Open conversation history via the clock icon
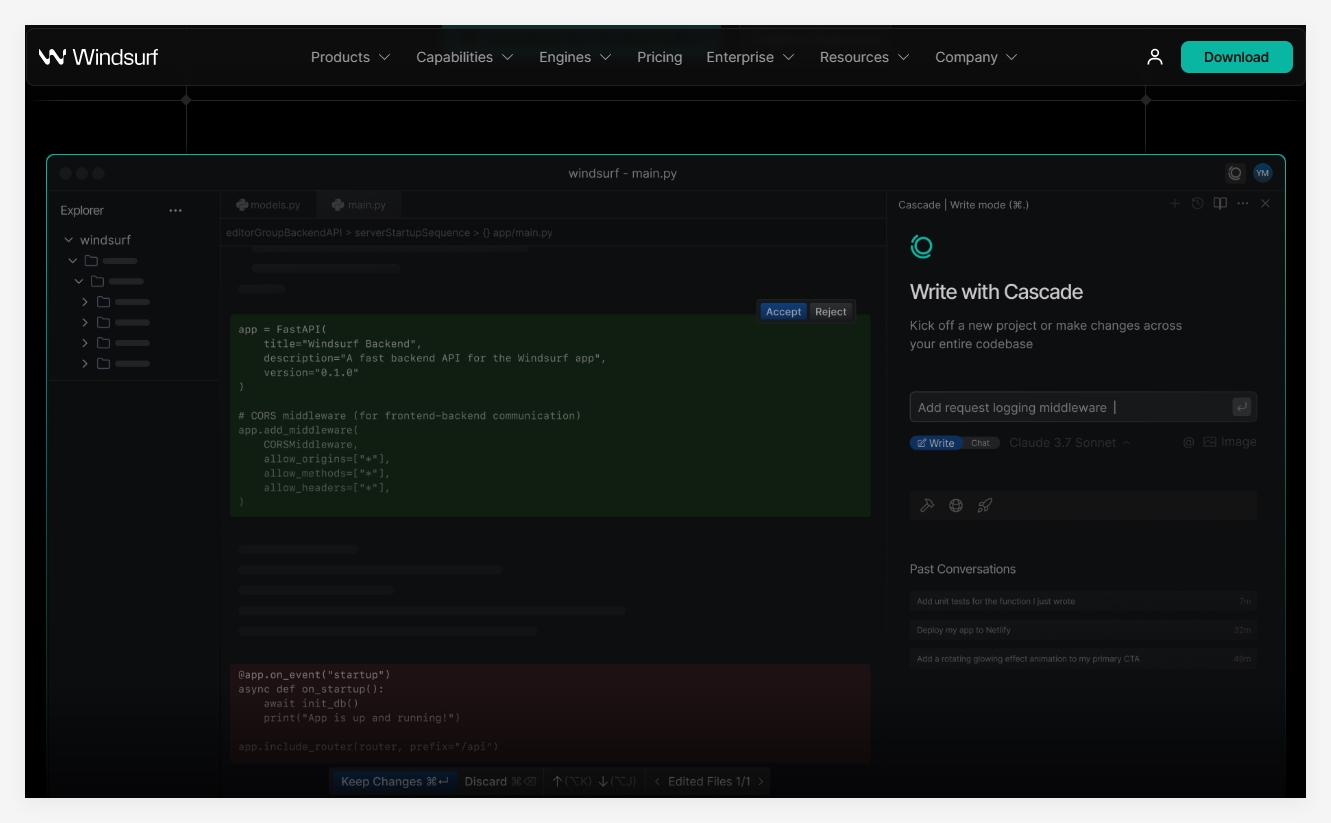 click(x=1198, y=203)
